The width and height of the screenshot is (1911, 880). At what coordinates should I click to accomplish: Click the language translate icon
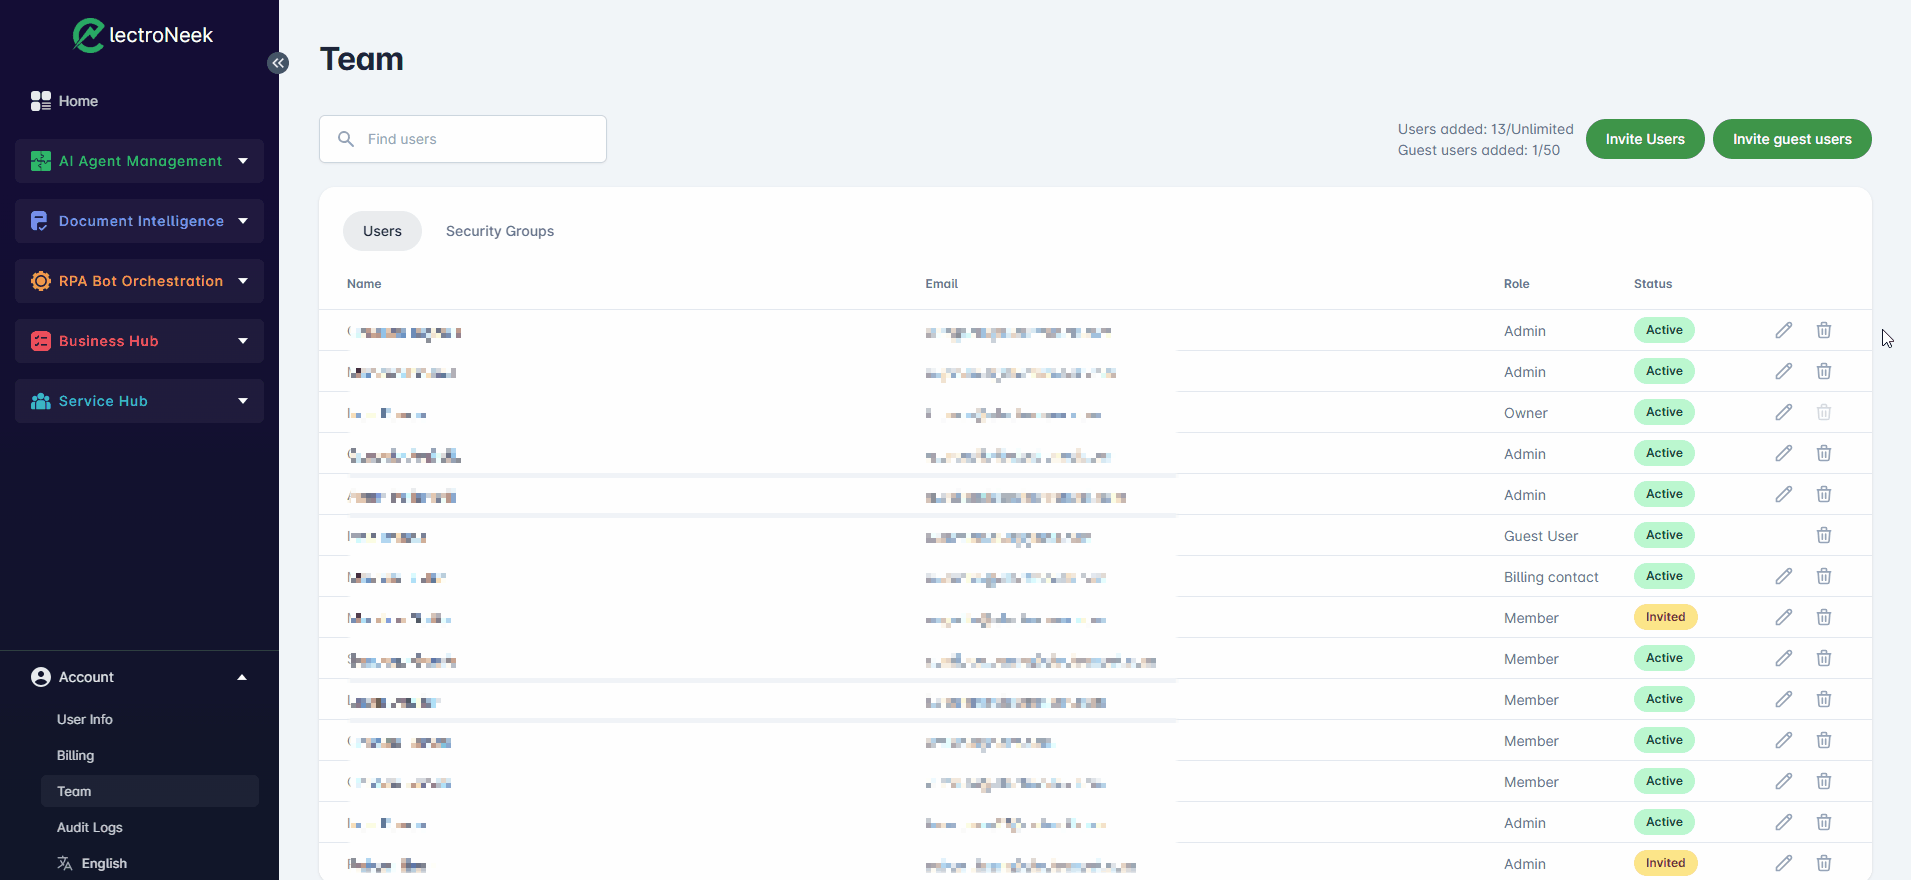(x=65, y=863)
